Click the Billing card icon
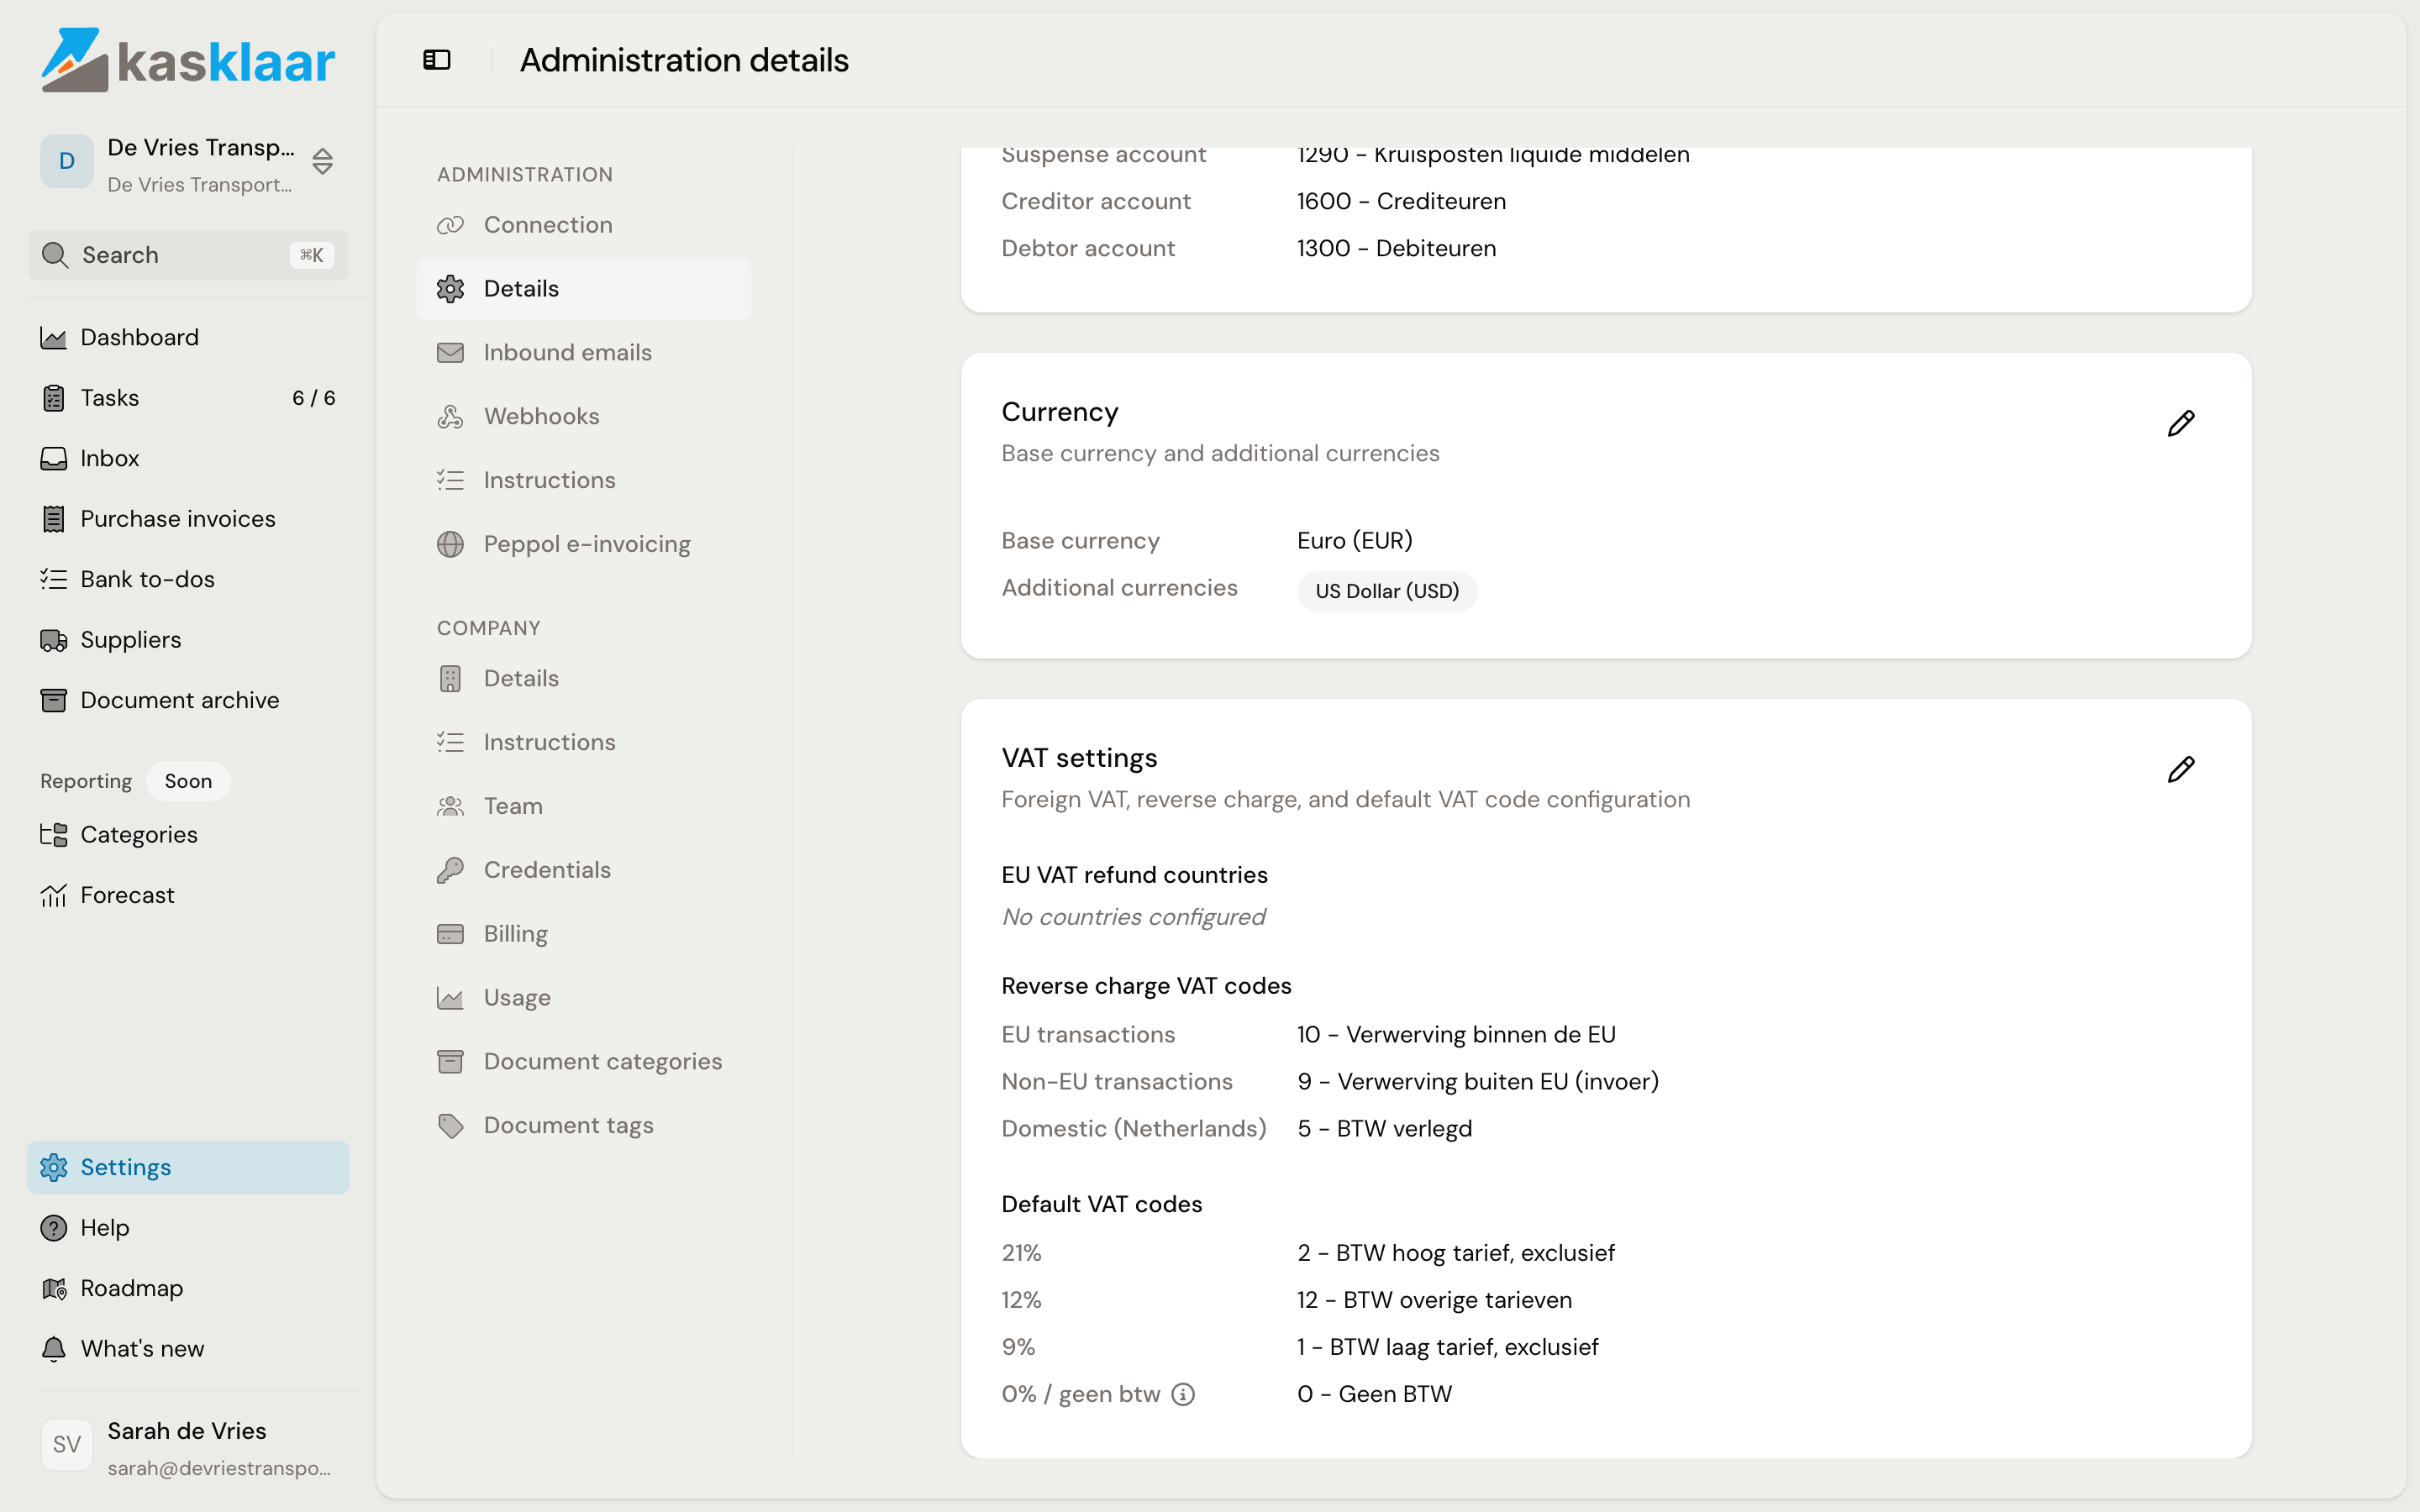The image size is (2420, 1512). click(x=450, y=934)
